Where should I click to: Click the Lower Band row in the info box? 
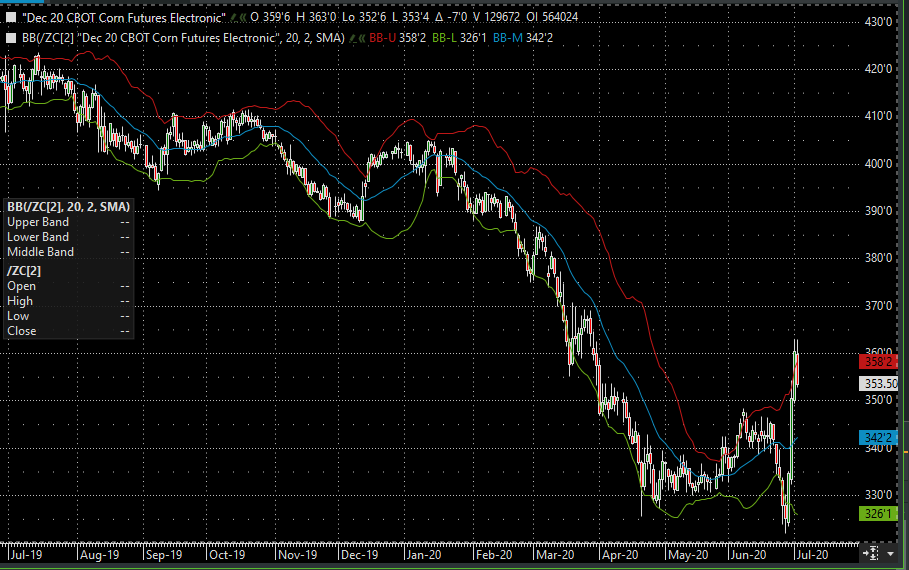click(68, 237)
